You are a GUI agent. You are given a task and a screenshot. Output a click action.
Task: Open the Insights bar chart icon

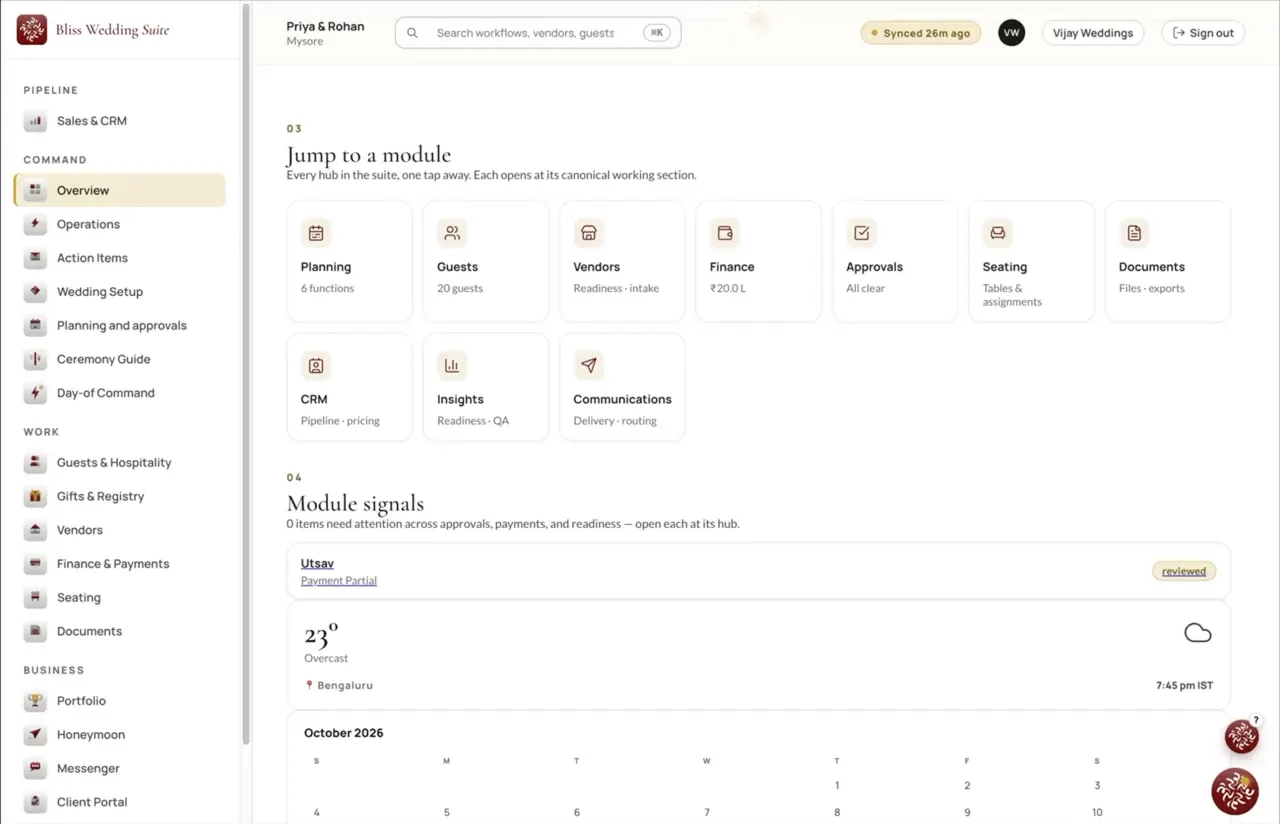[x=452, y=365]
